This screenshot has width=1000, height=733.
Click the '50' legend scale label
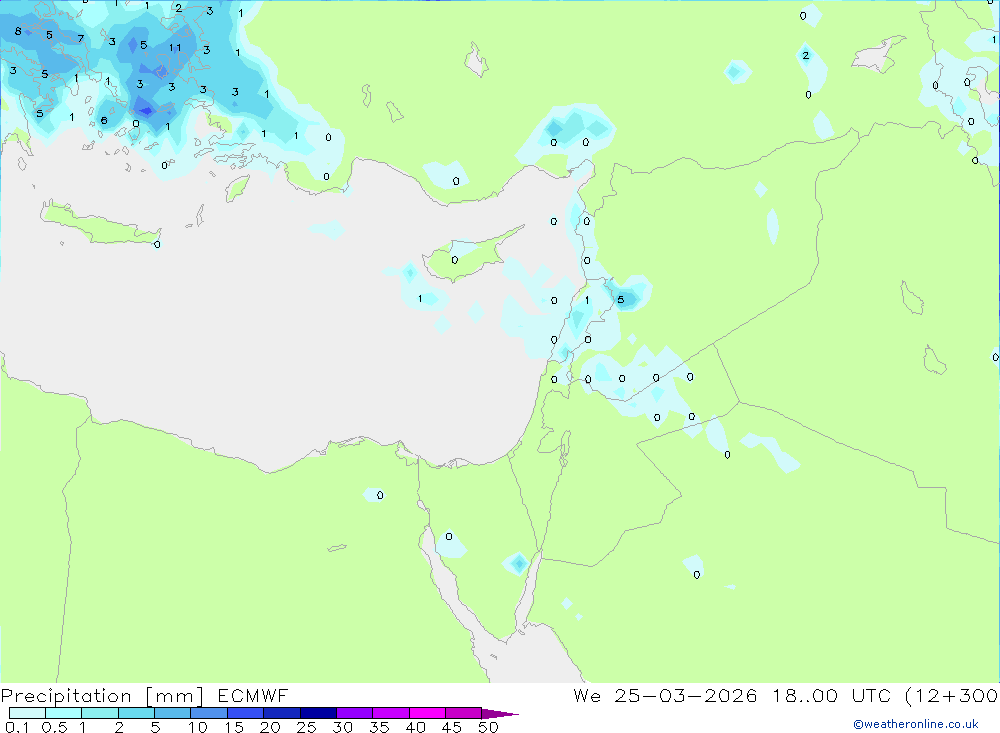(488, 727)
